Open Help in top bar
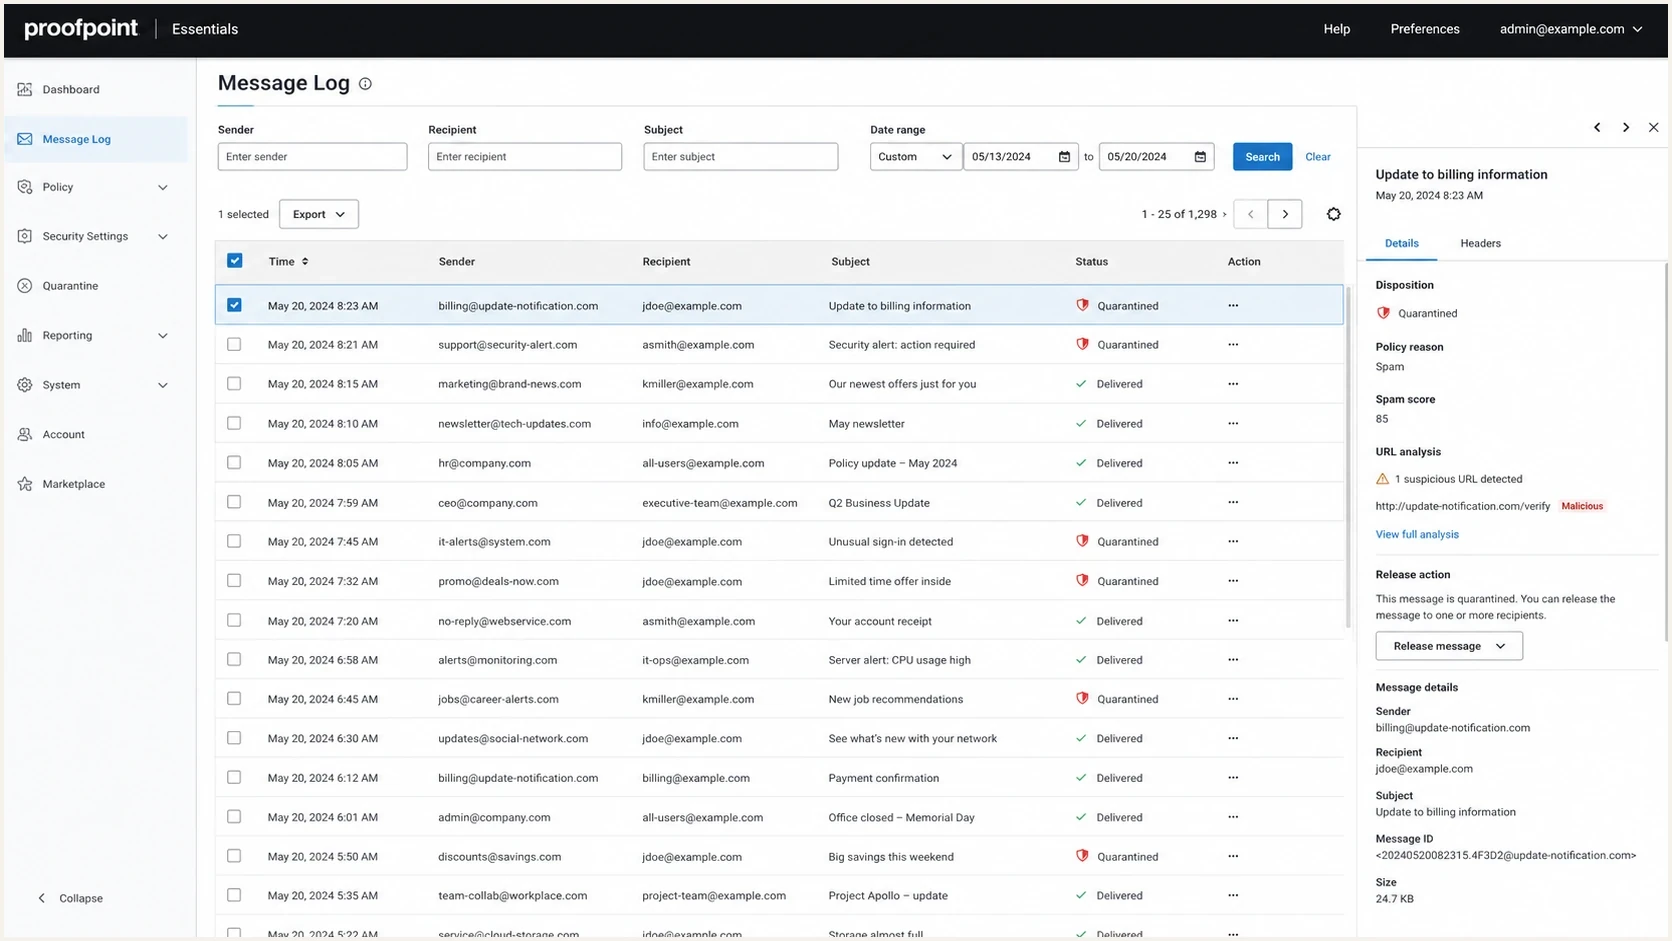 1336,29
